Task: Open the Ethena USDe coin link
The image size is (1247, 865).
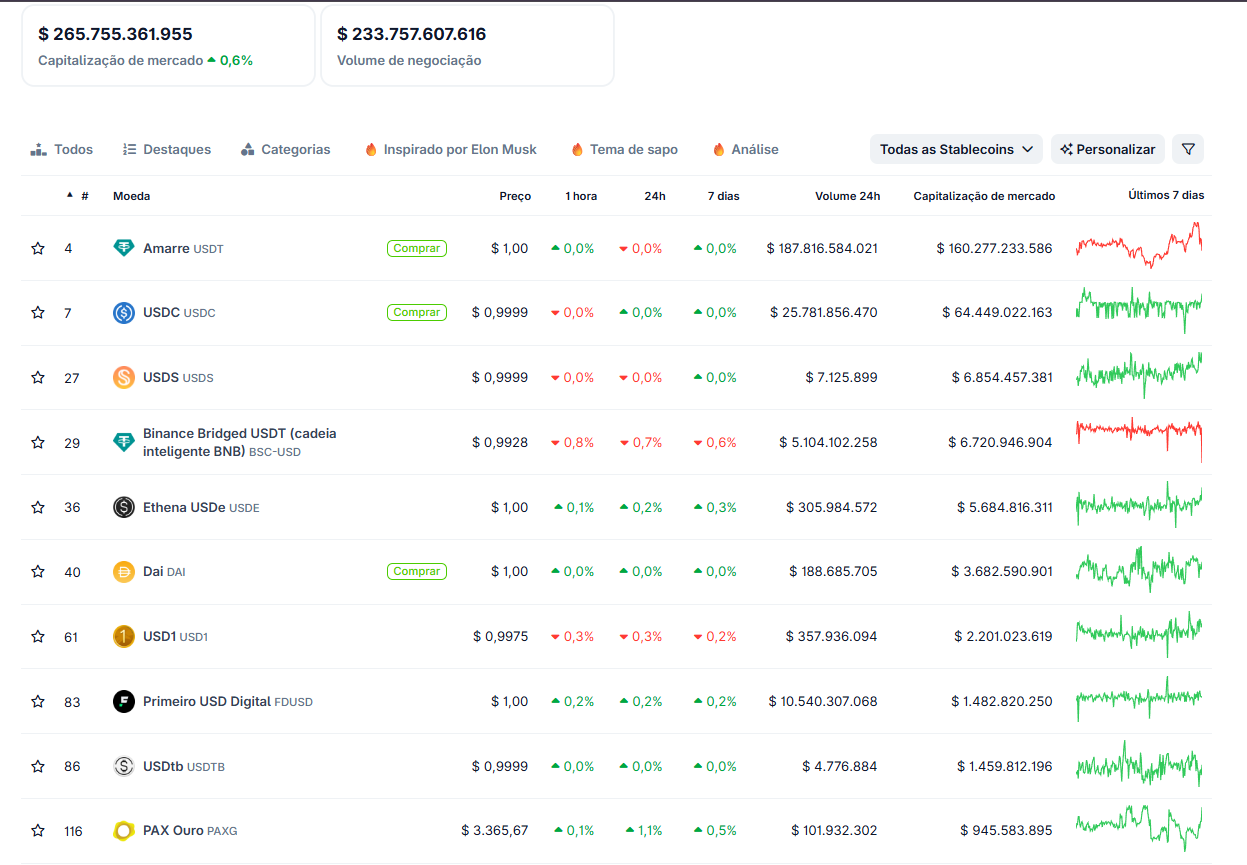Action: pyautogui.click(x=201, y=507)
